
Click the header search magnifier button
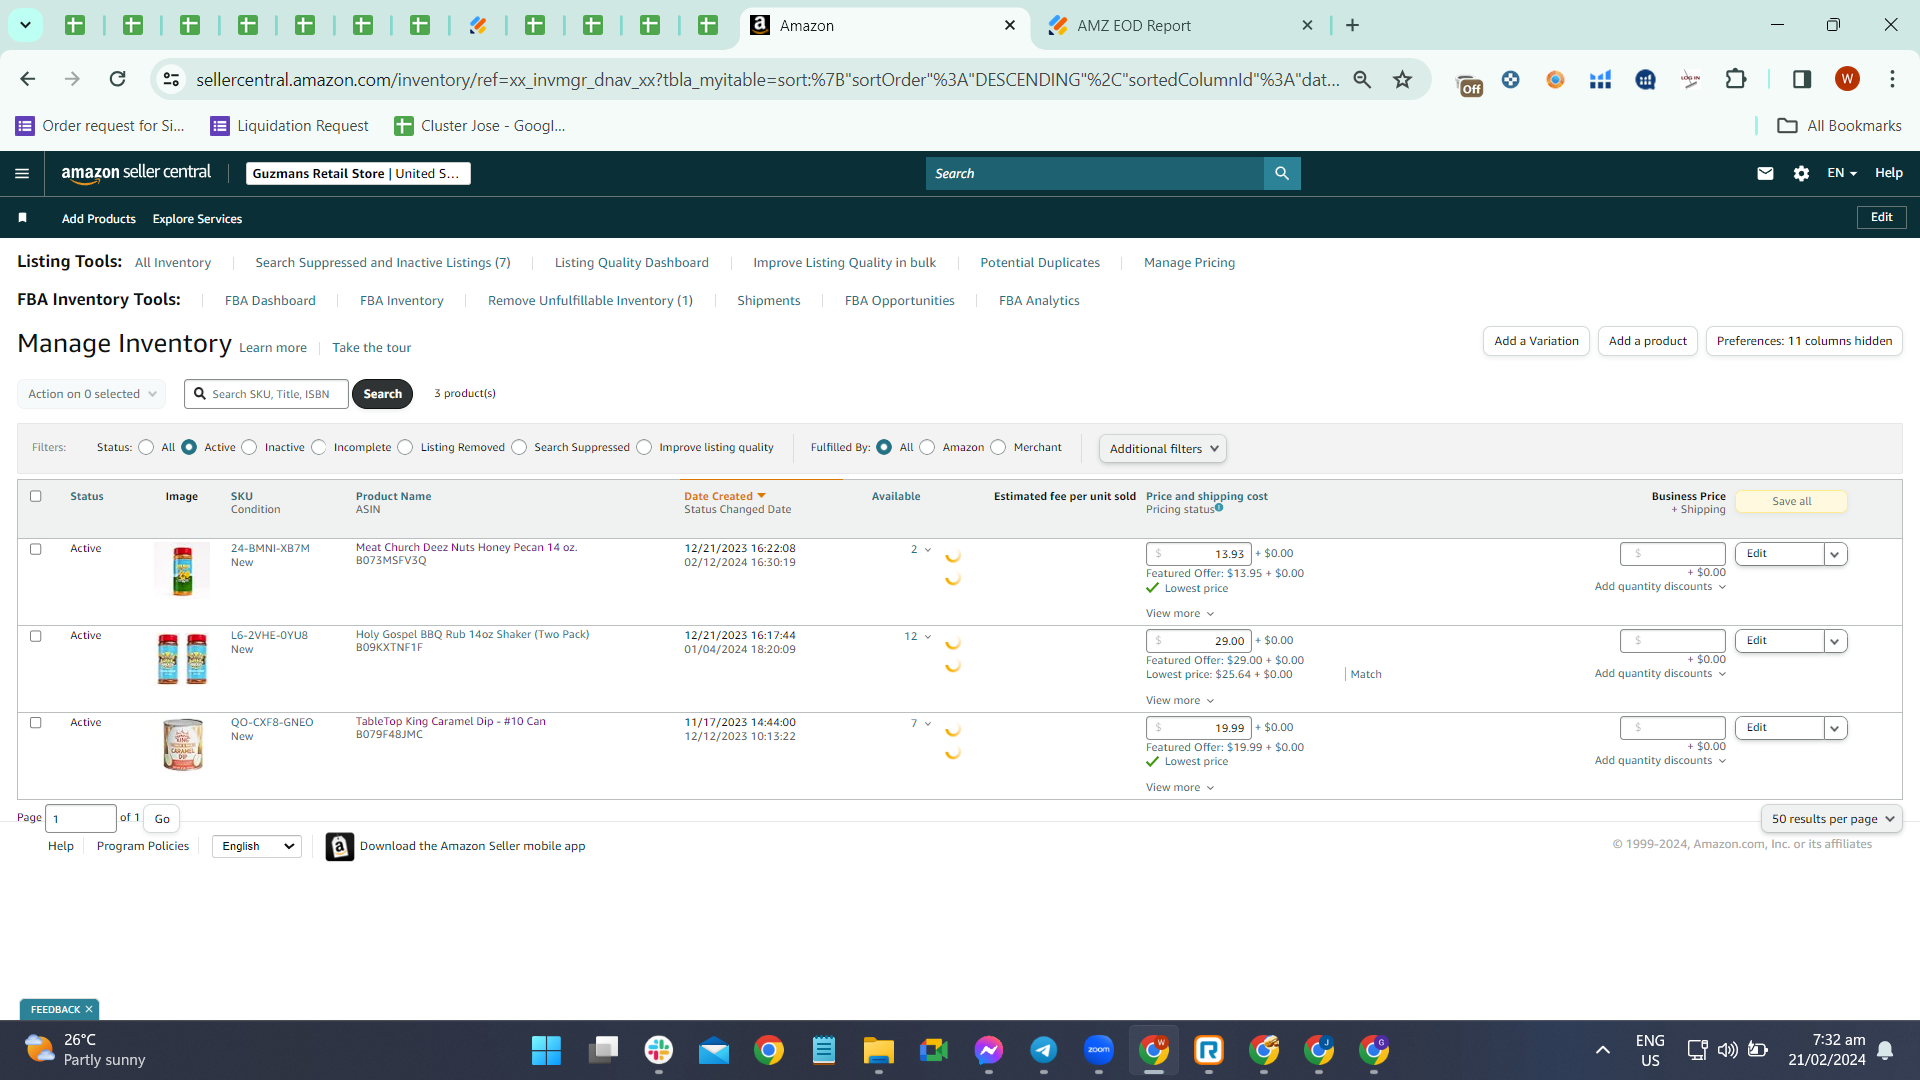pyautogui.click(x=1282, y=173)
